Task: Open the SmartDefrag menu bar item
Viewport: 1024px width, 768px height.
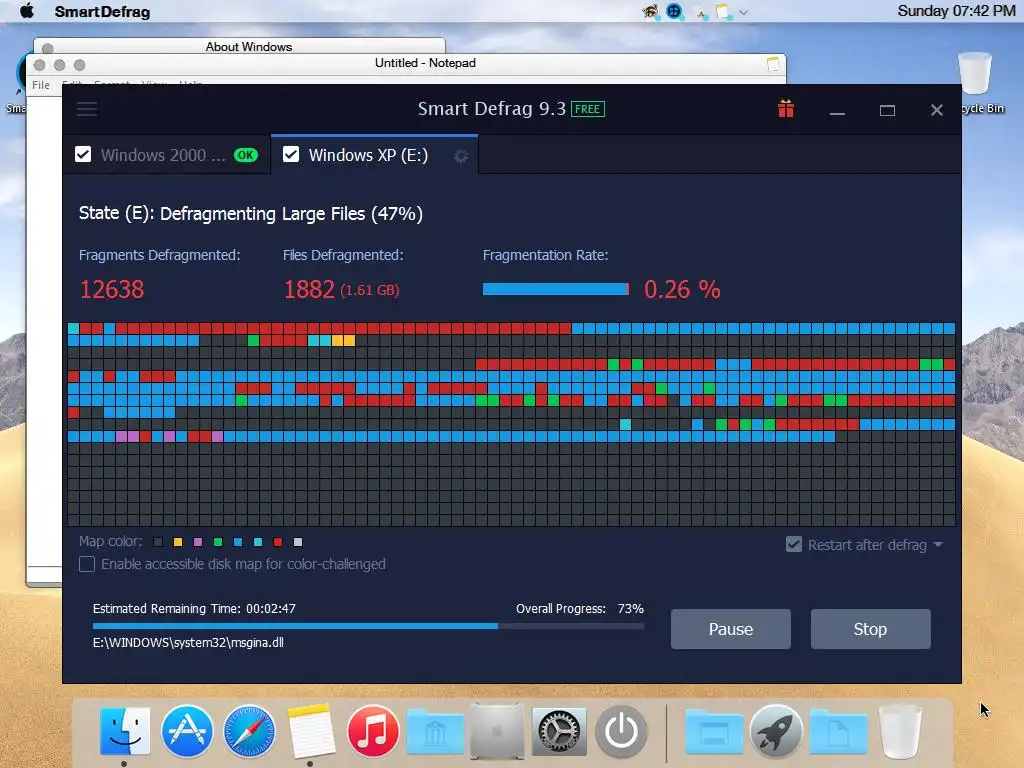Action: click(x=102, y=12)
